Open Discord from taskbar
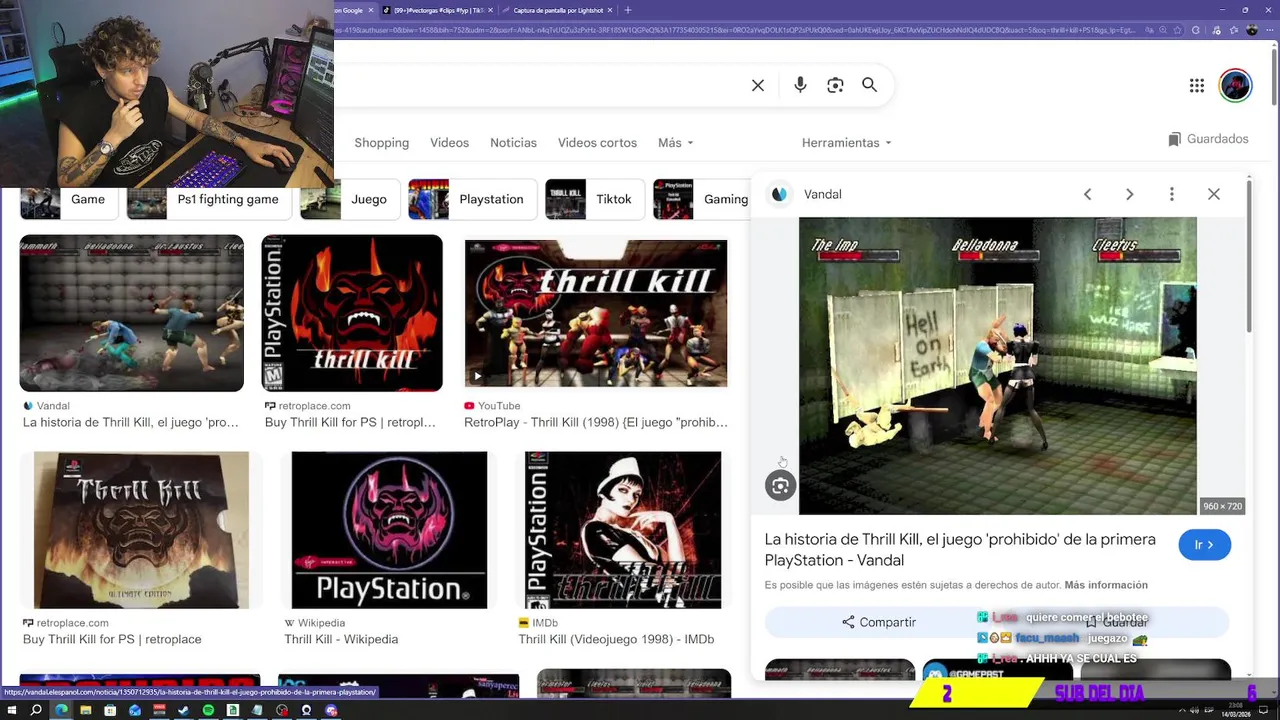Screen dimensions: 1280x720 pos(331,710)
